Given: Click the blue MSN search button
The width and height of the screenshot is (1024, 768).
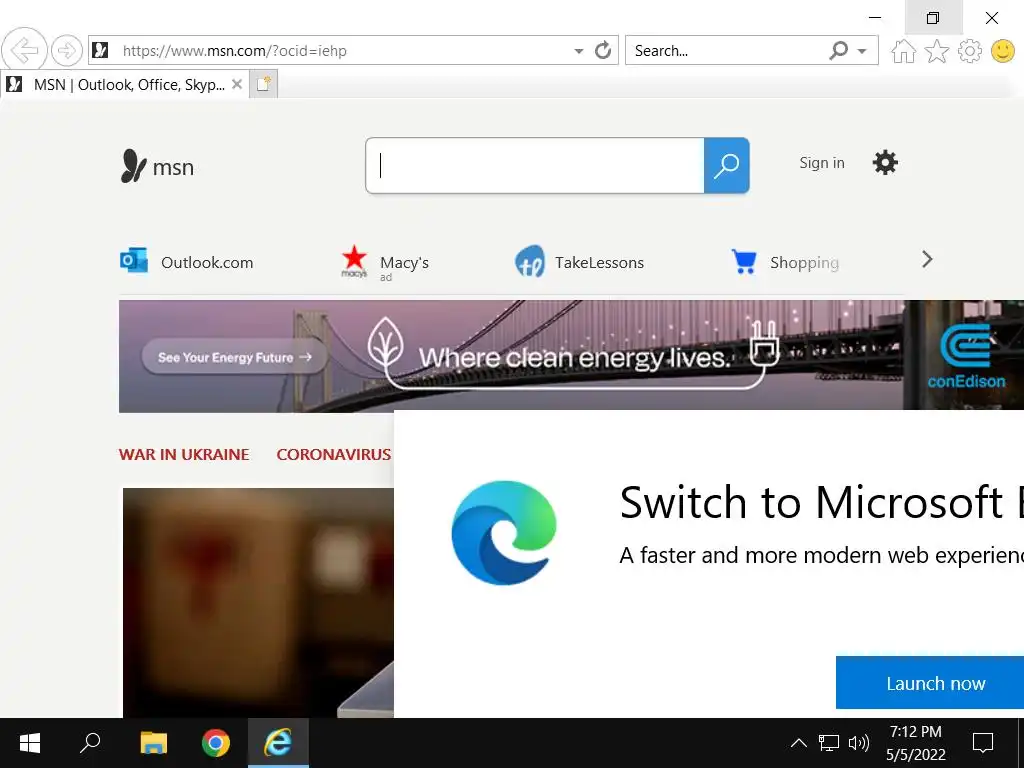Looking at the screenshot, I should click(726, 165).
